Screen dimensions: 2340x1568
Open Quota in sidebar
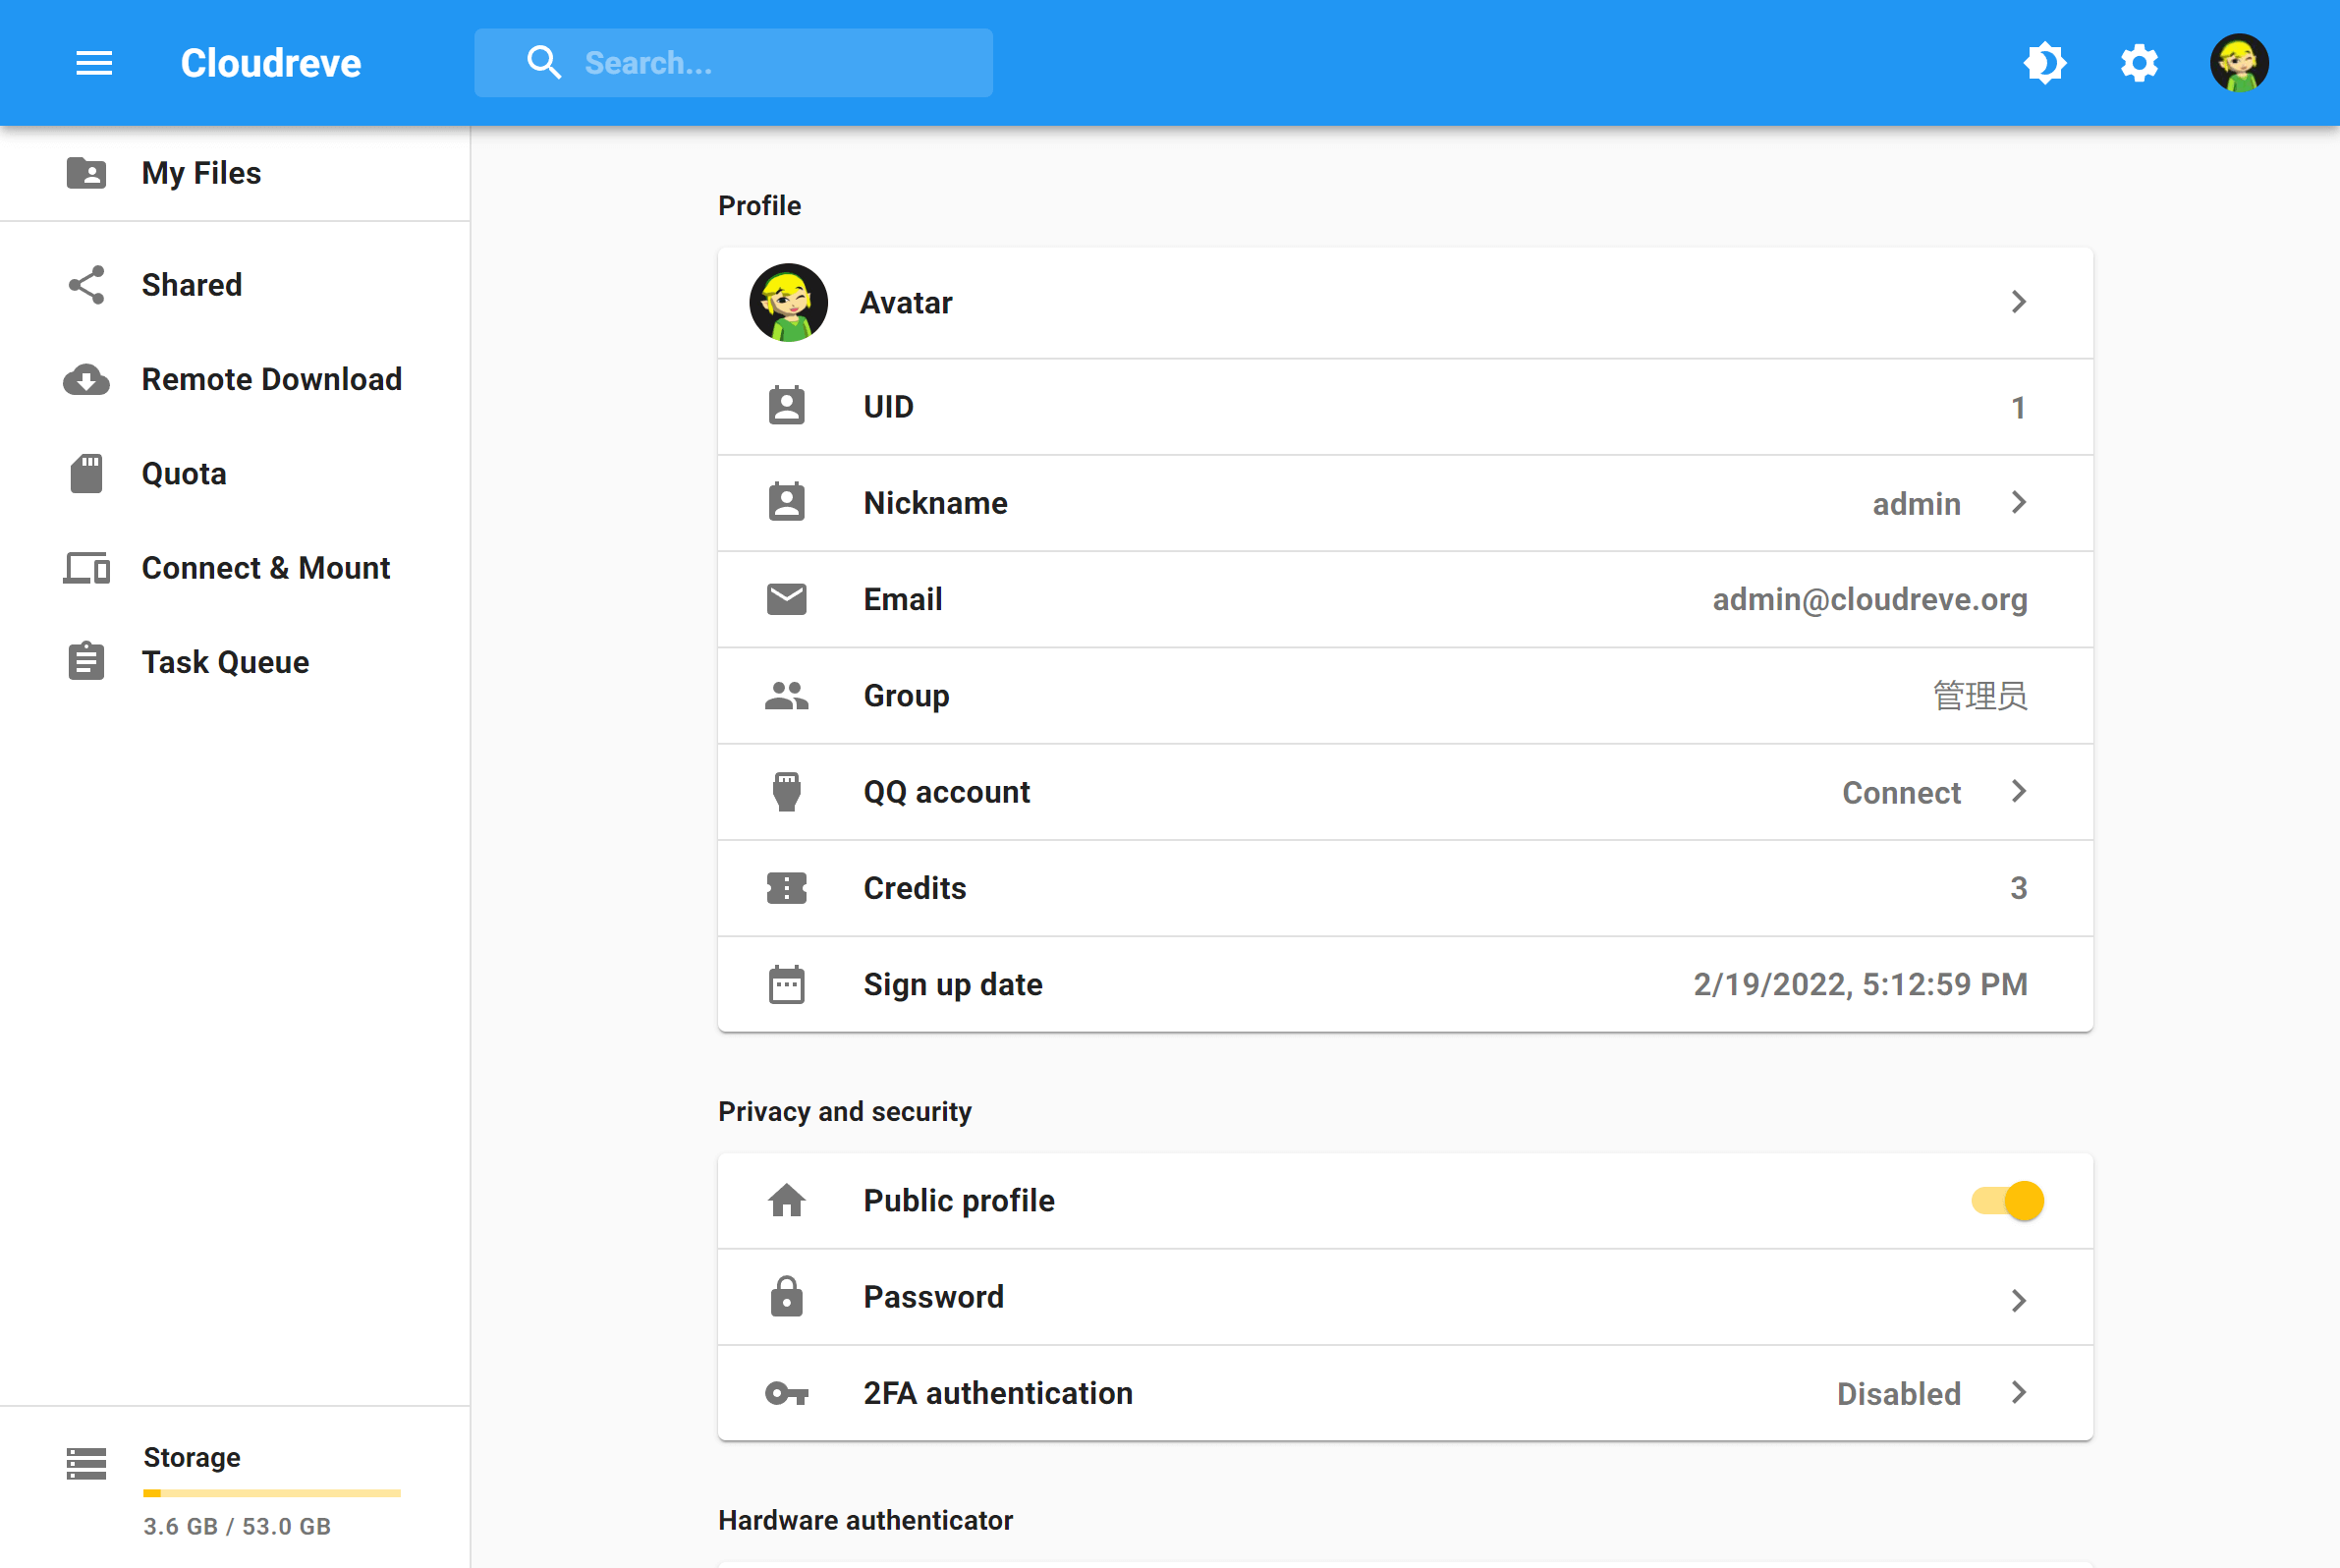tap(234, 473)
